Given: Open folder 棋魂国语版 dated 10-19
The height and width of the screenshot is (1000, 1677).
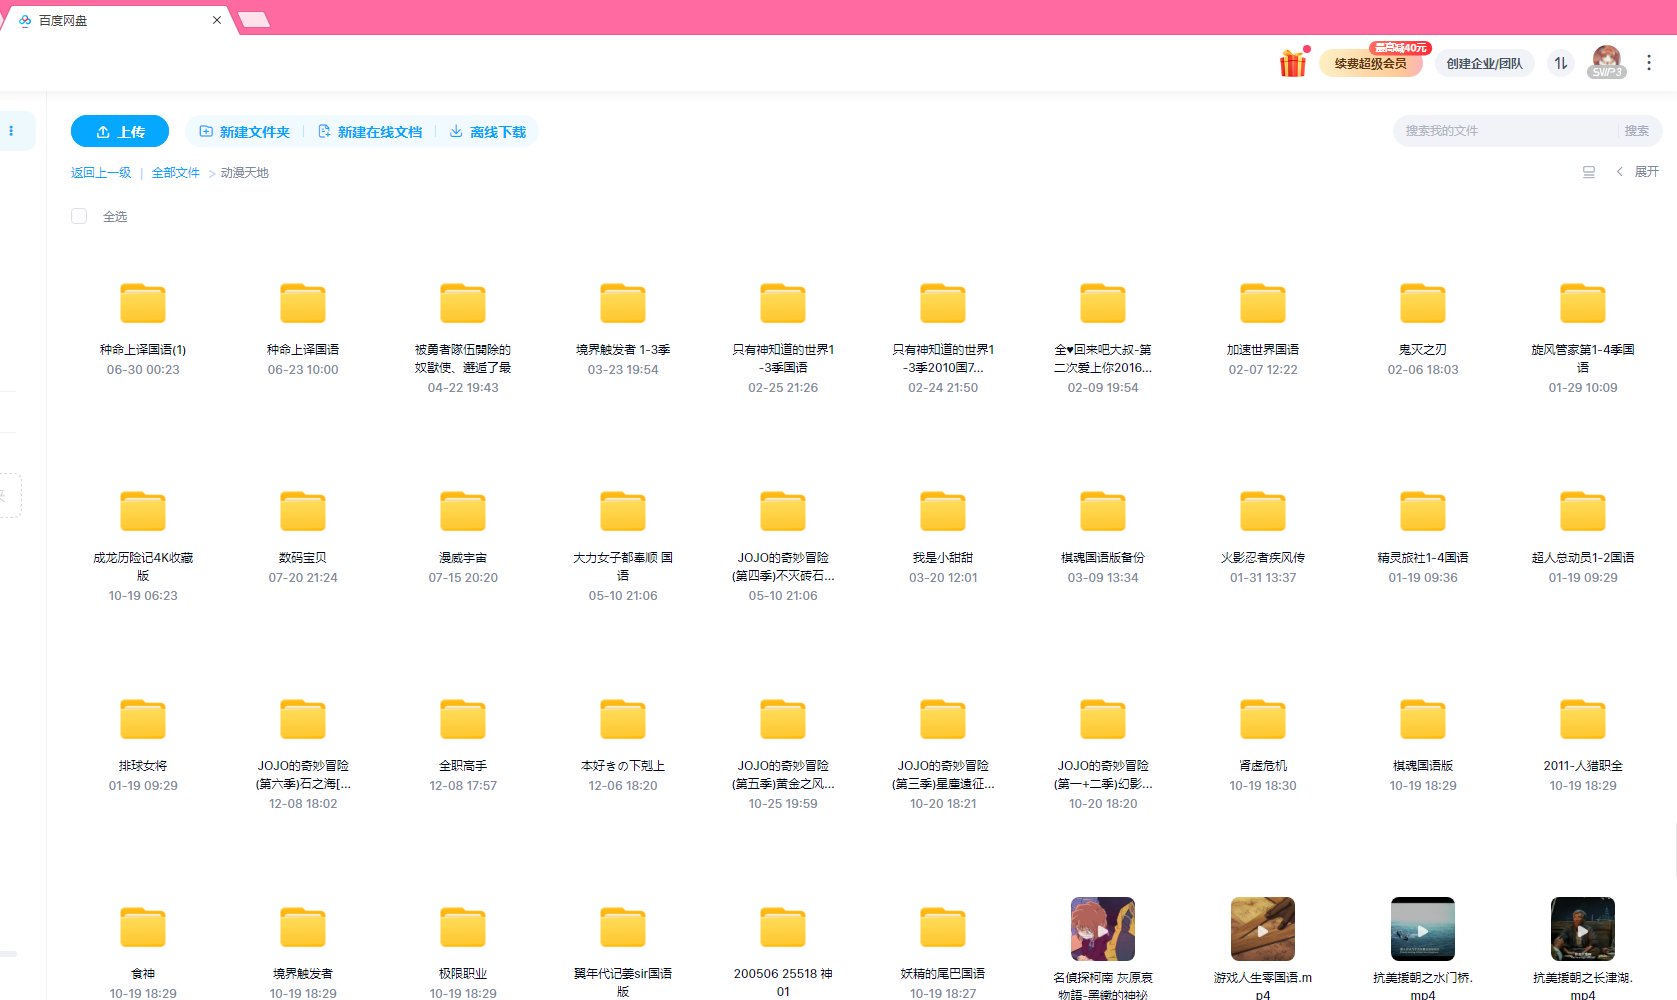Looking at the screenshot, I should (1423, 720).
